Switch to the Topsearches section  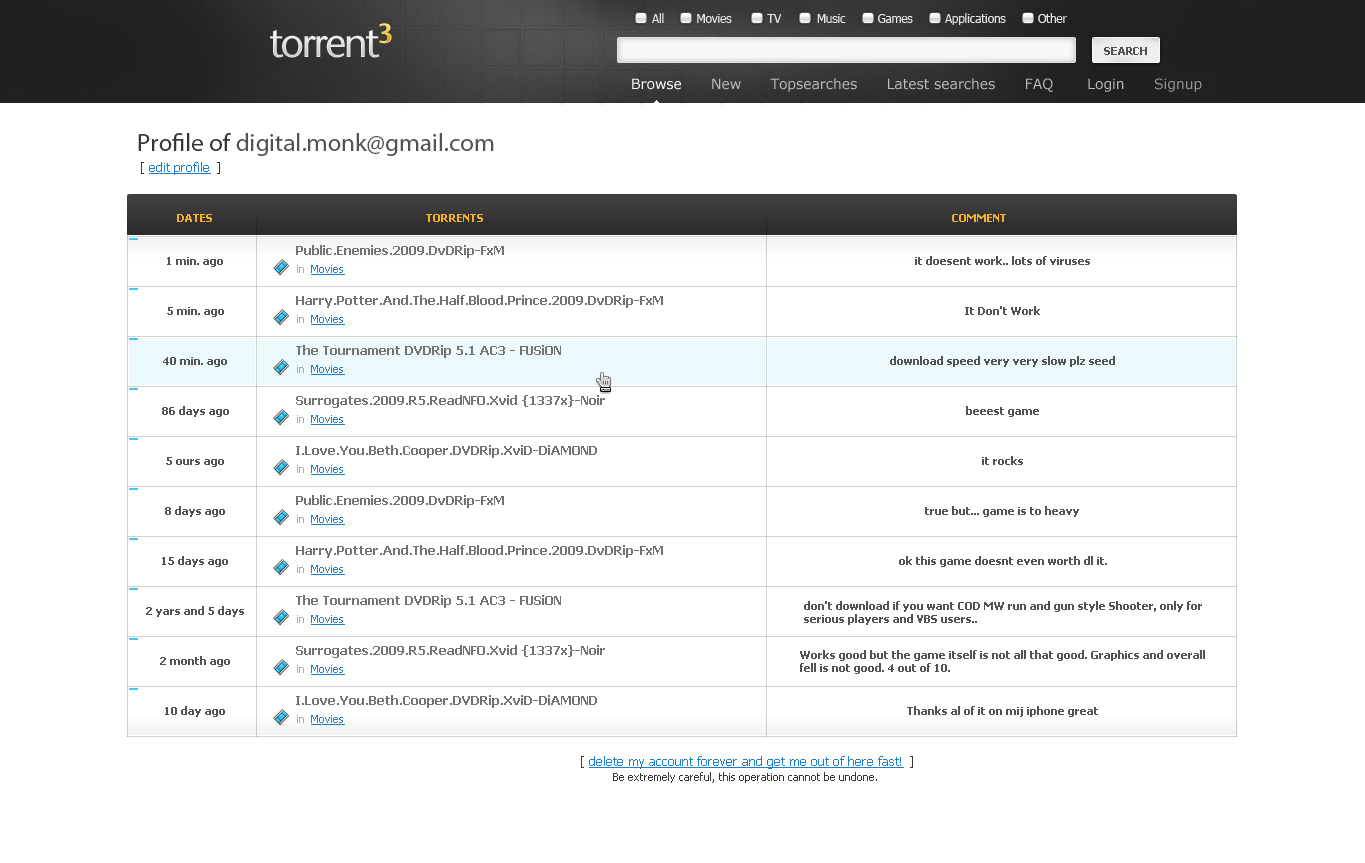(x=813, y=84)
